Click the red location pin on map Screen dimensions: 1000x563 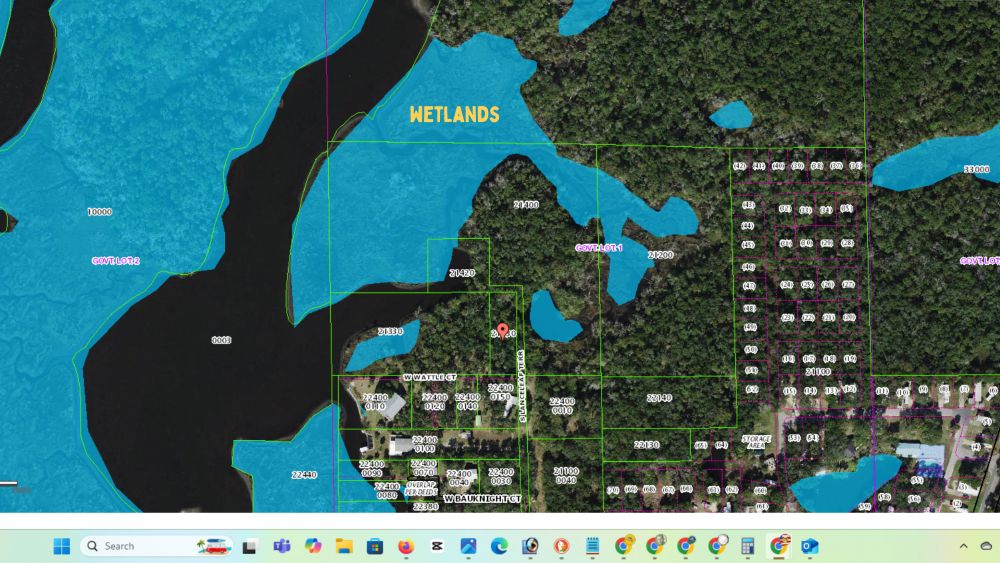click(502, 331)
